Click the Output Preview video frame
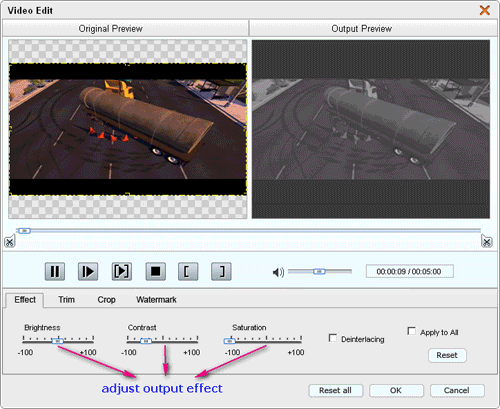500x409 pixels. coord(371,129)
